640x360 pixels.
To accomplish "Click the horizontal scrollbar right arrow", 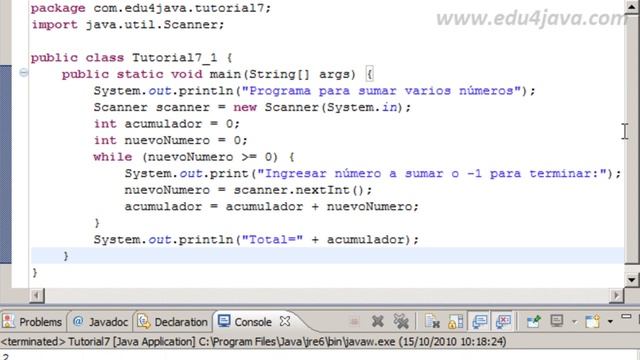I will (x=616, y=295).
